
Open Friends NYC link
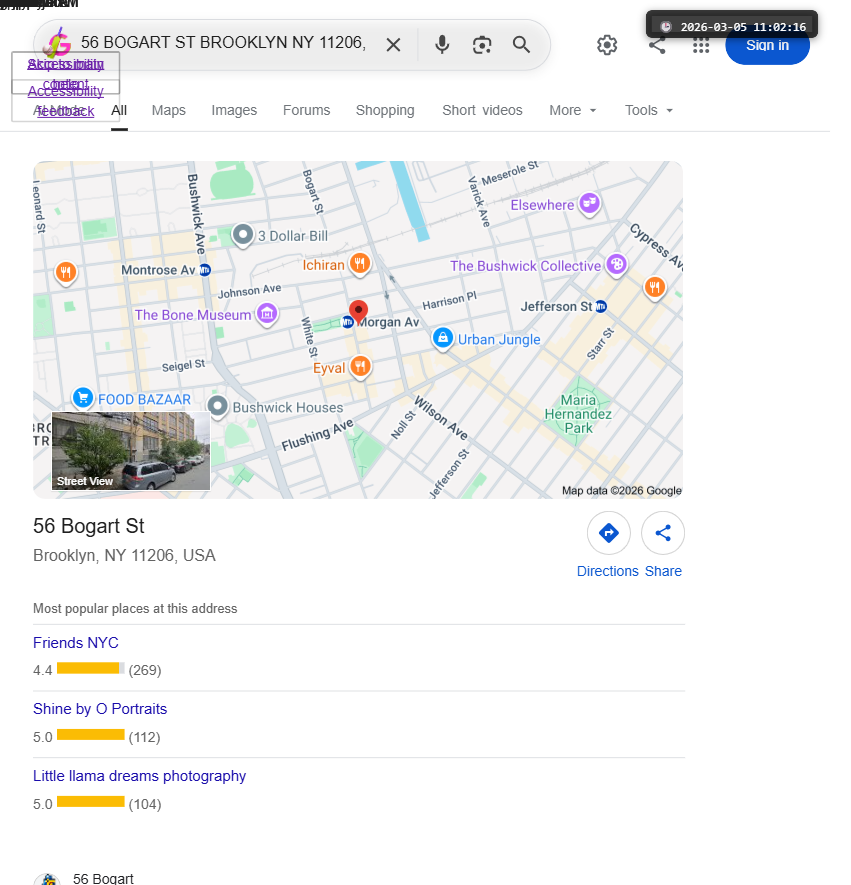tap(76, 643)
